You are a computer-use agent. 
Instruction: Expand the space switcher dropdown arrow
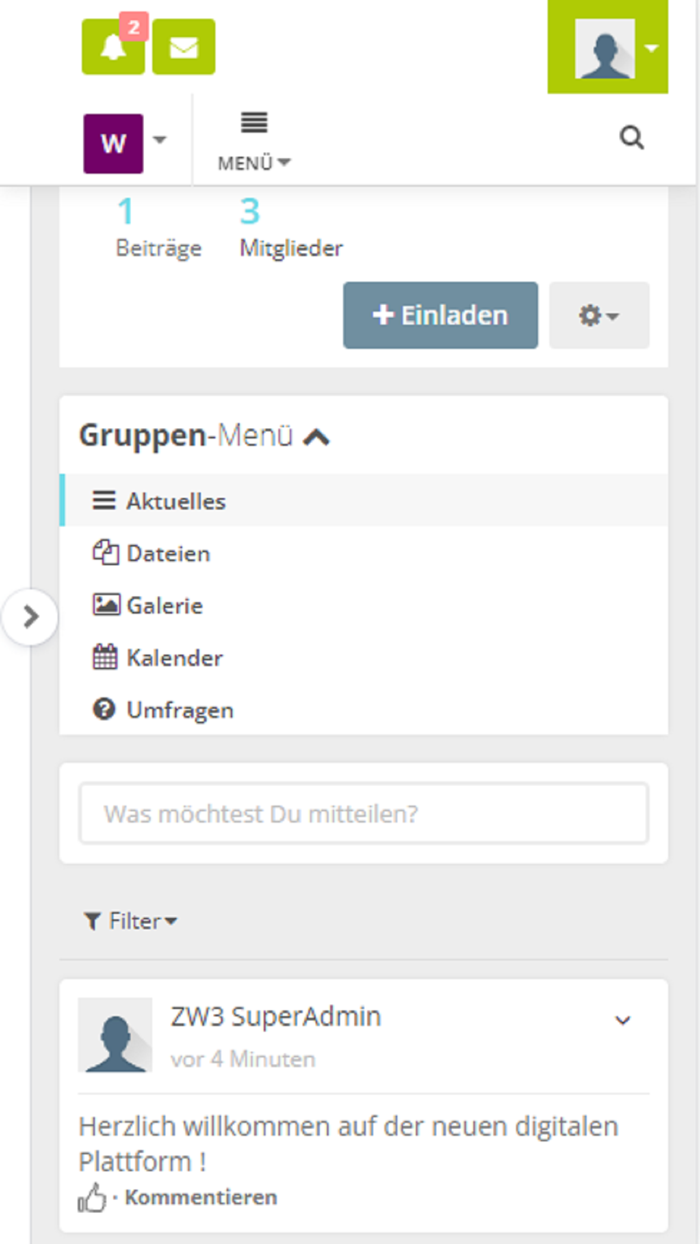[x=160, y=140]
